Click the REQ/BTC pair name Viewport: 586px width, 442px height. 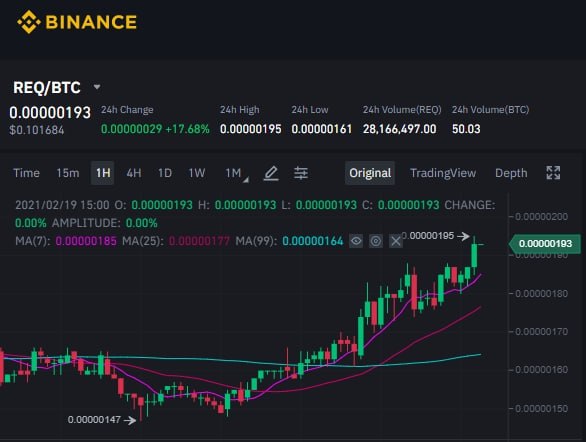[47, 88]
